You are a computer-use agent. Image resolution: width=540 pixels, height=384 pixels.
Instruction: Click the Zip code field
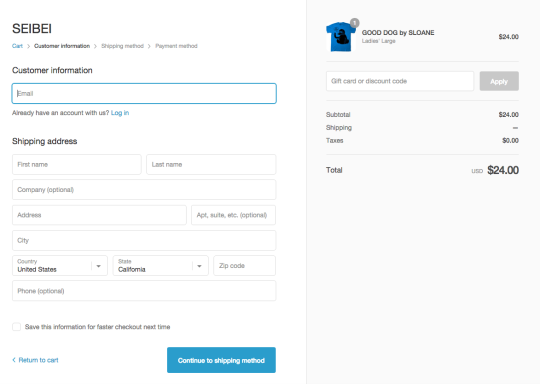pos(245,266)
